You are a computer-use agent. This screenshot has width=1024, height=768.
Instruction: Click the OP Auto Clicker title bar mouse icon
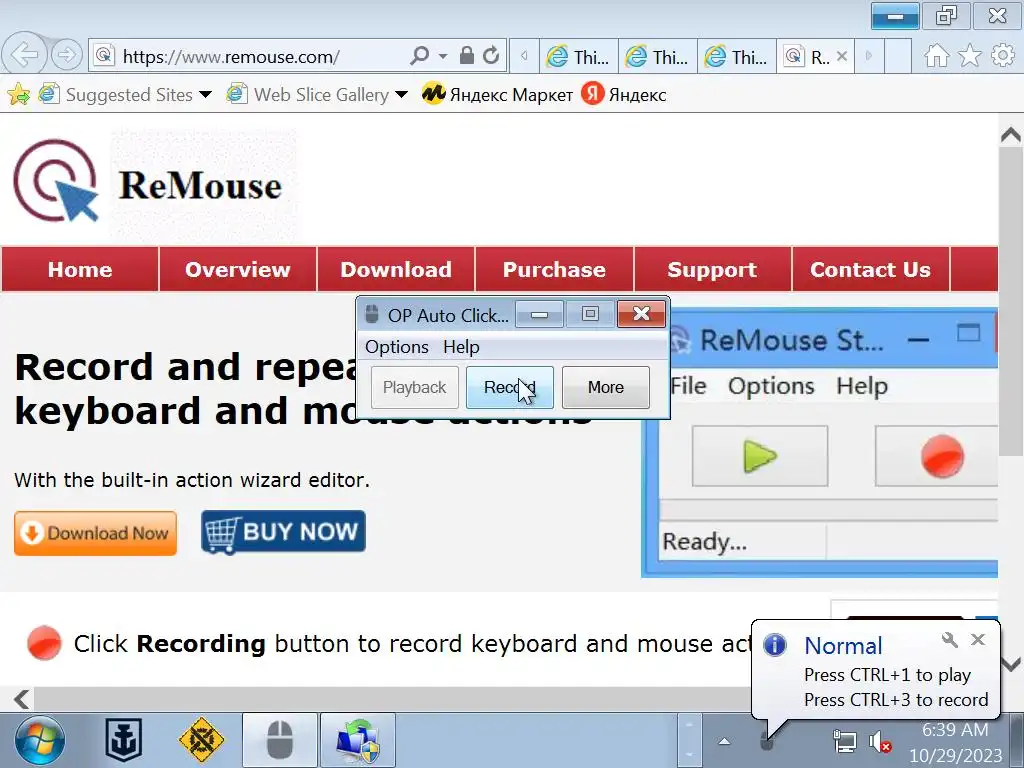(x=372, y=314)
